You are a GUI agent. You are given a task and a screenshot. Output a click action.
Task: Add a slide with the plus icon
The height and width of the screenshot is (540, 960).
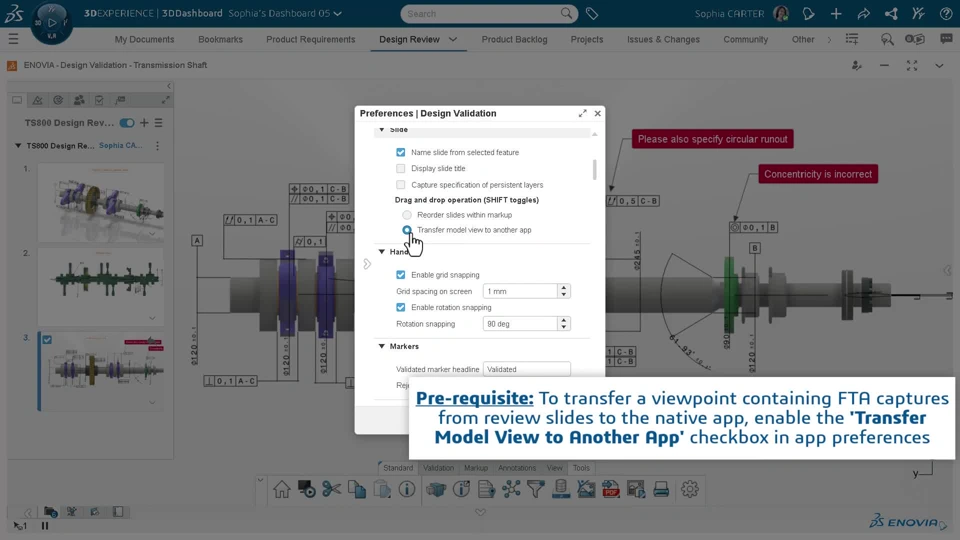tap(144, 122)
